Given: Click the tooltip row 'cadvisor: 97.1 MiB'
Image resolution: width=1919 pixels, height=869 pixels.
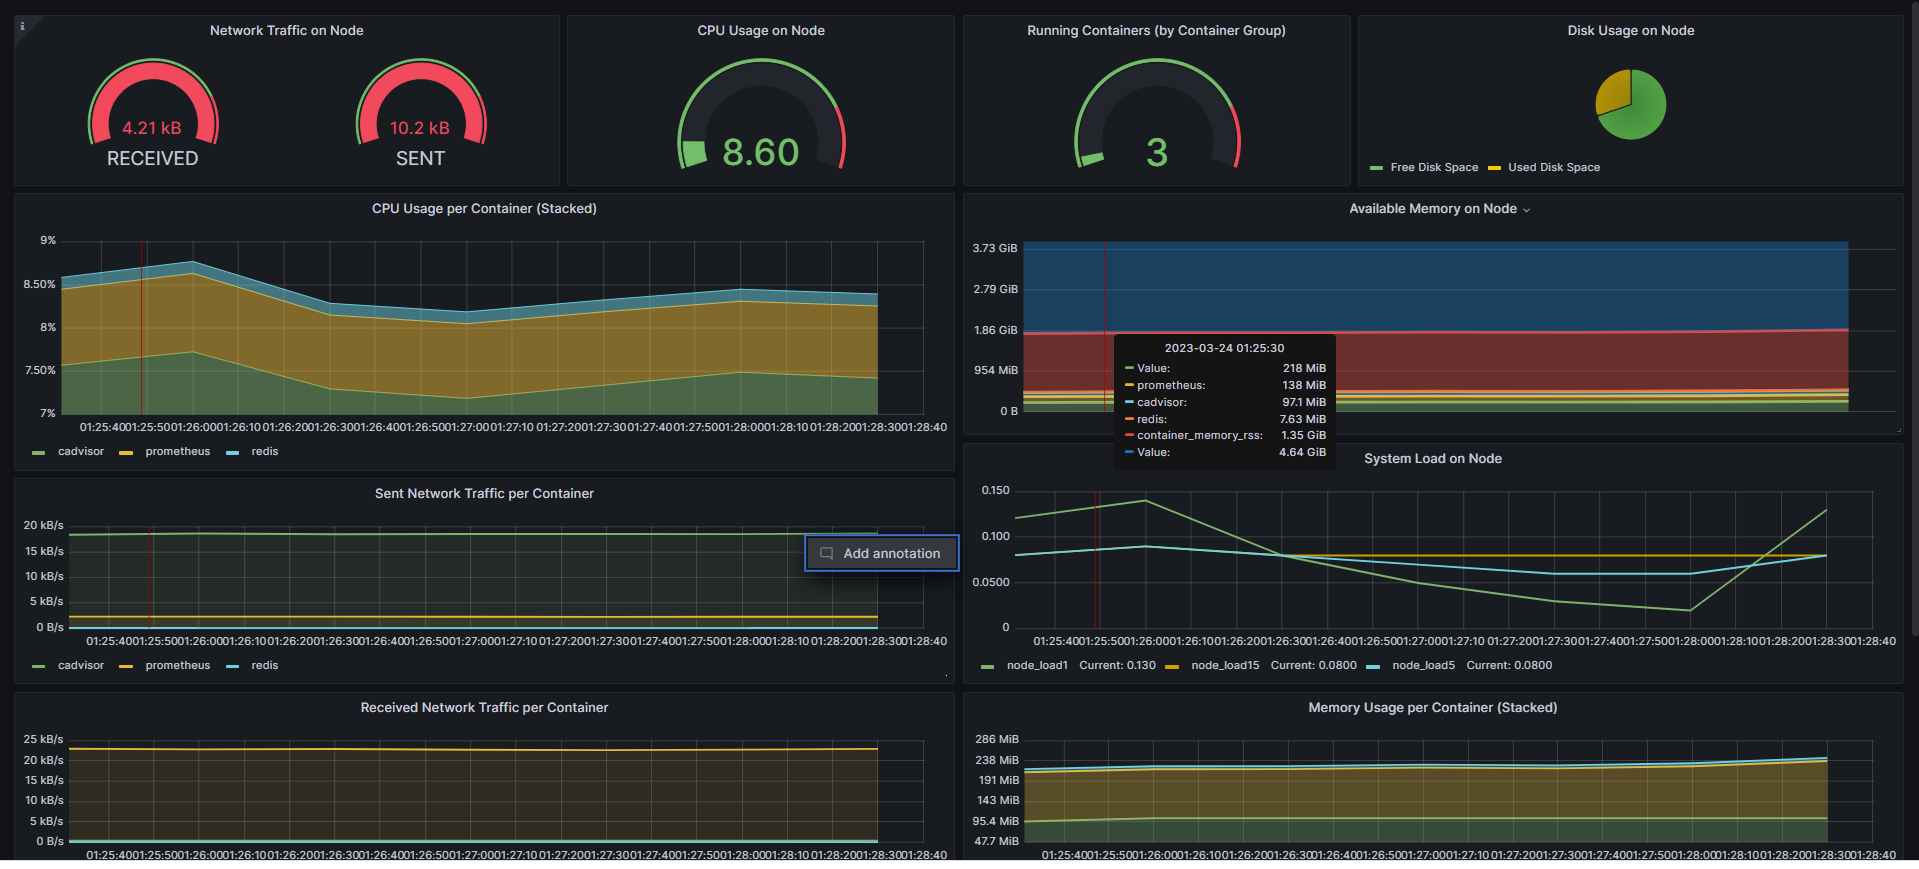Looking at the screenshot, I should click(x=1225, y=403).
